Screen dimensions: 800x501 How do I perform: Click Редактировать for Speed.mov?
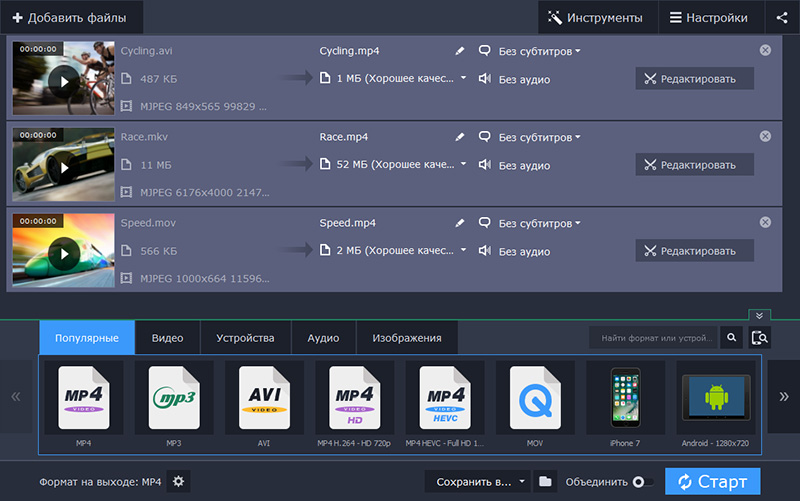pyautogui.click(x=694, y=252)
